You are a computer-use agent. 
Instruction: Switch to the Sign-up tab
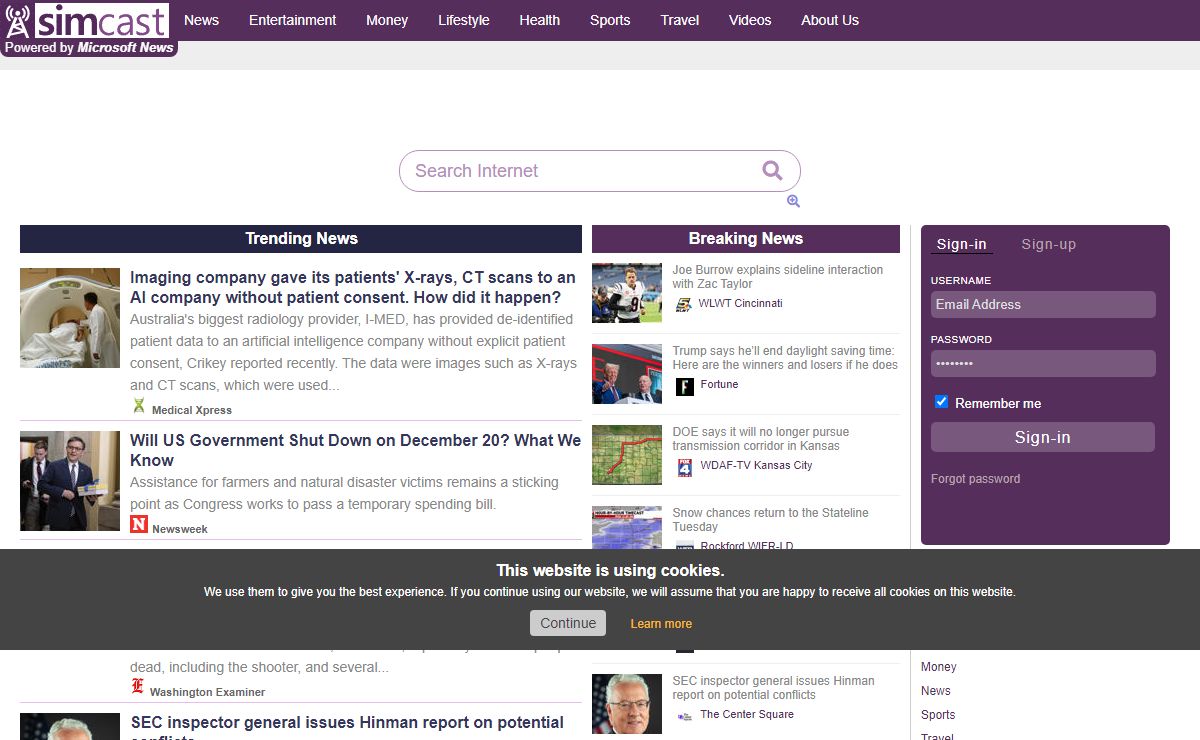[x=1049, y=244]
